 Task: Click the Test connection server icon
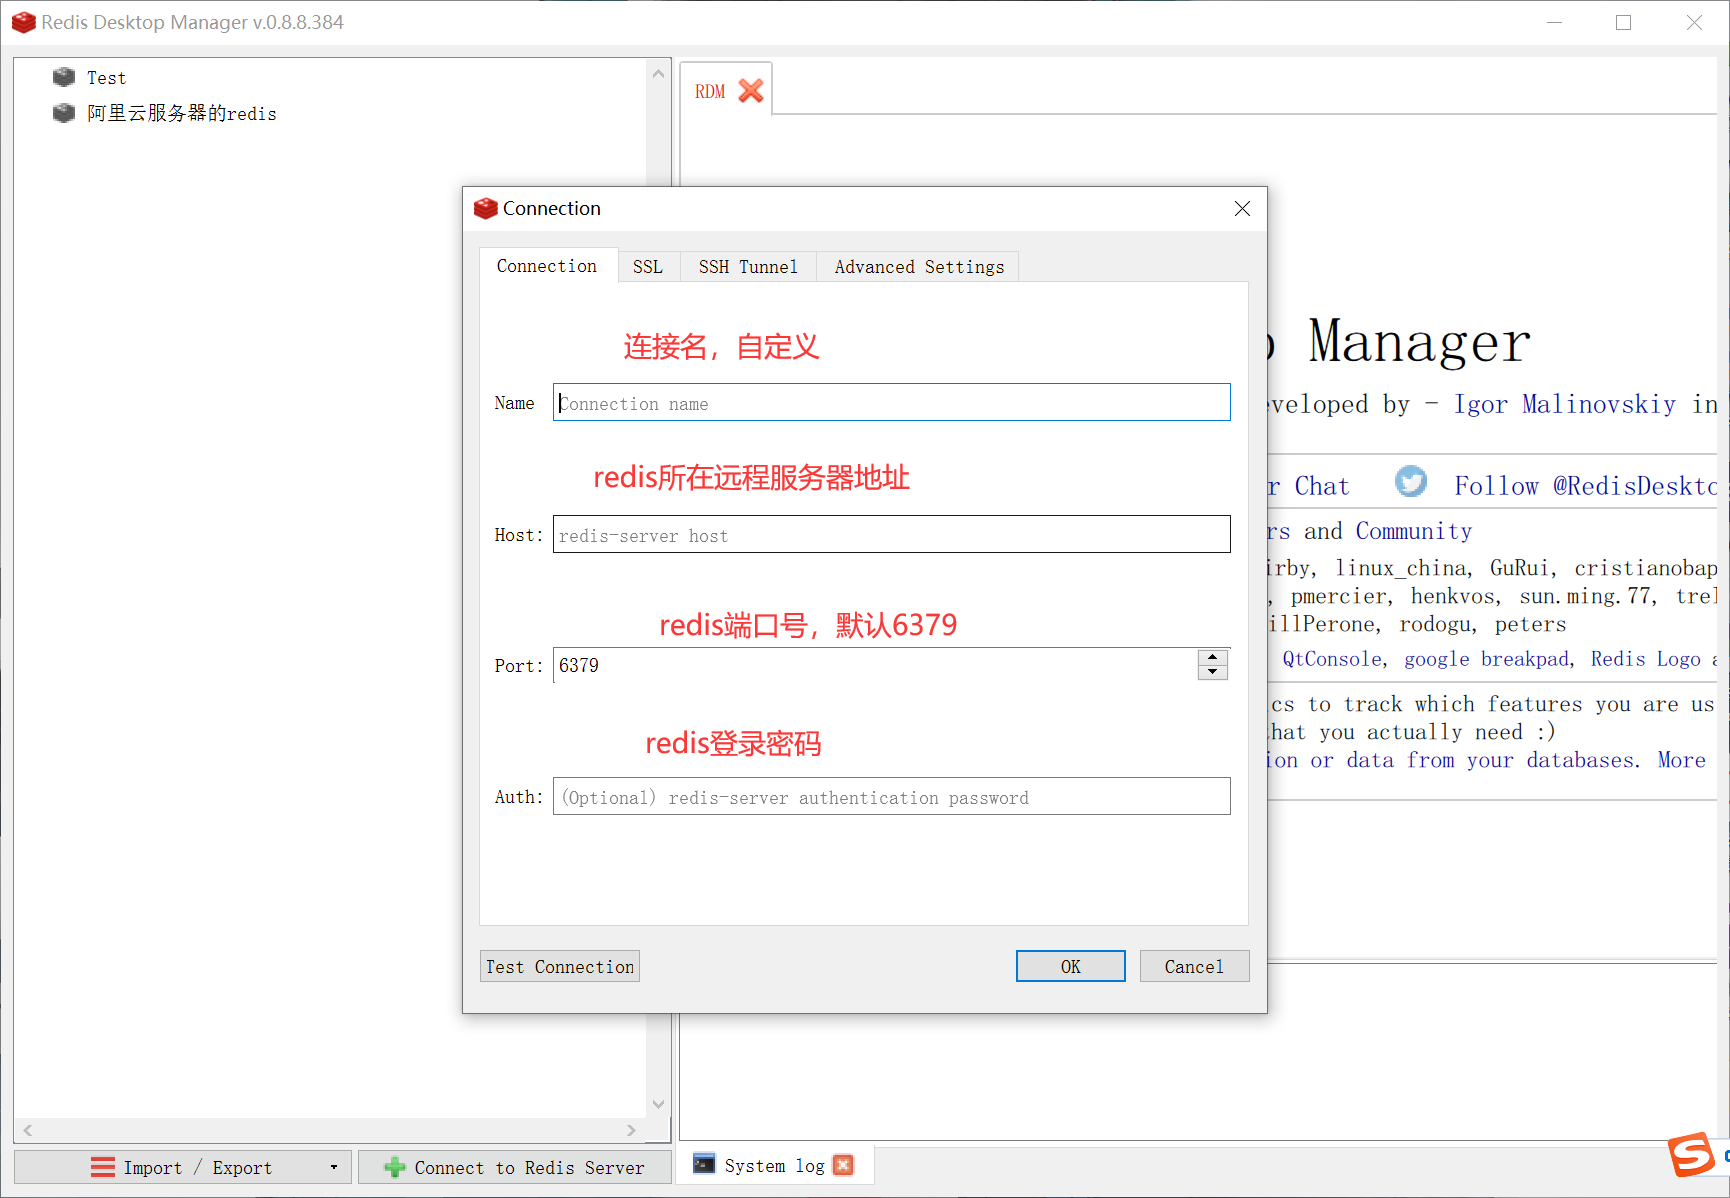click(x=64, y=77)
